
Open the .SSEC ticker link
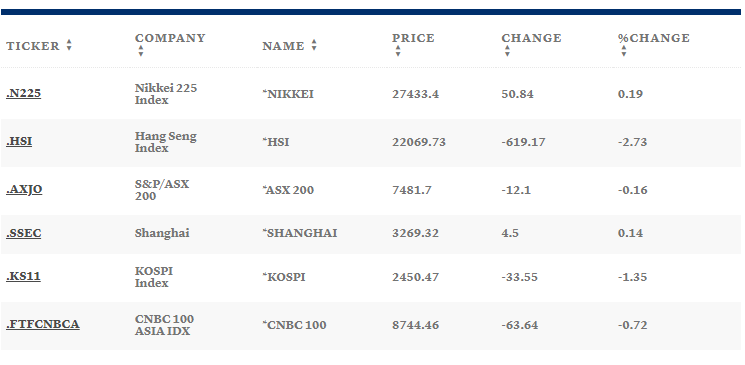click(x=23, y=233)
